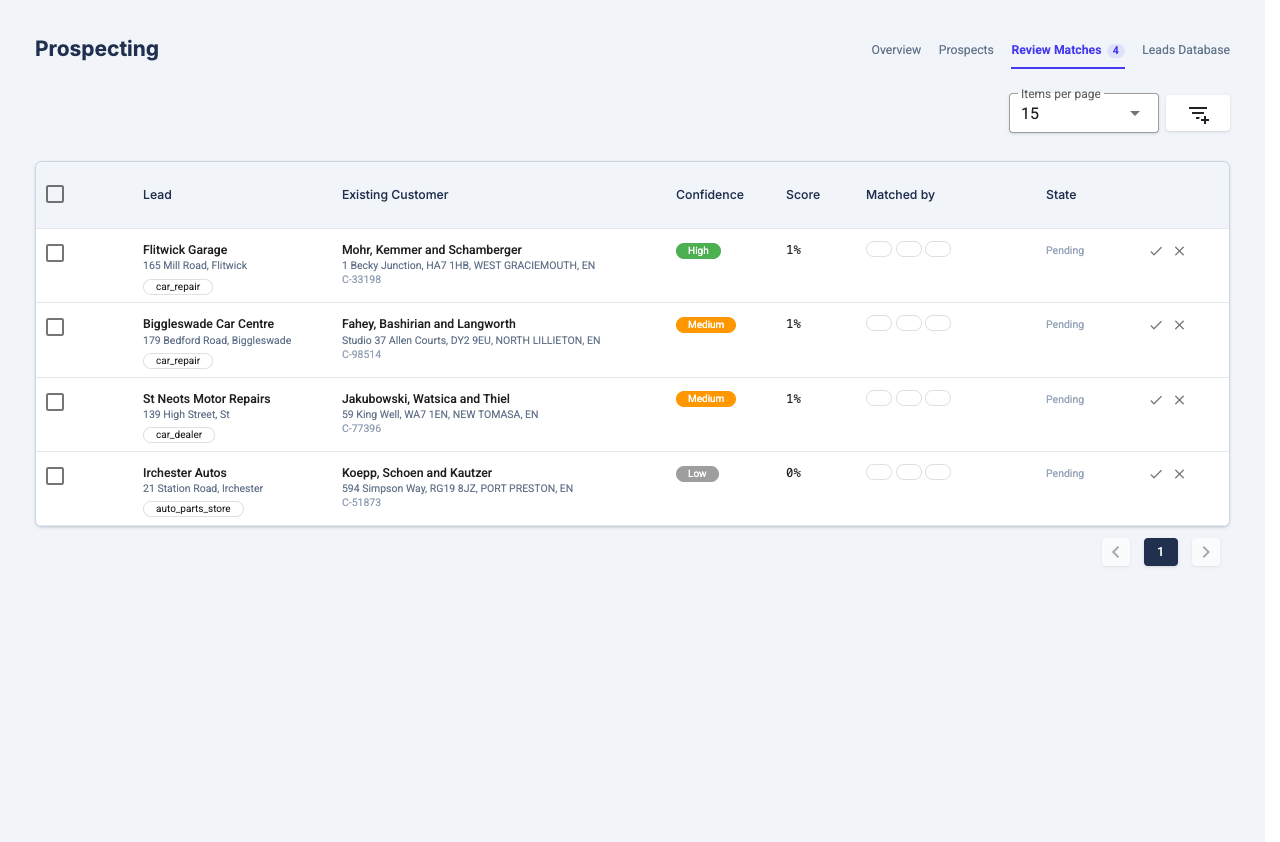Select the Review Matches tab
Viewport: 1280px width, 842px height.
coord(1068,50)
